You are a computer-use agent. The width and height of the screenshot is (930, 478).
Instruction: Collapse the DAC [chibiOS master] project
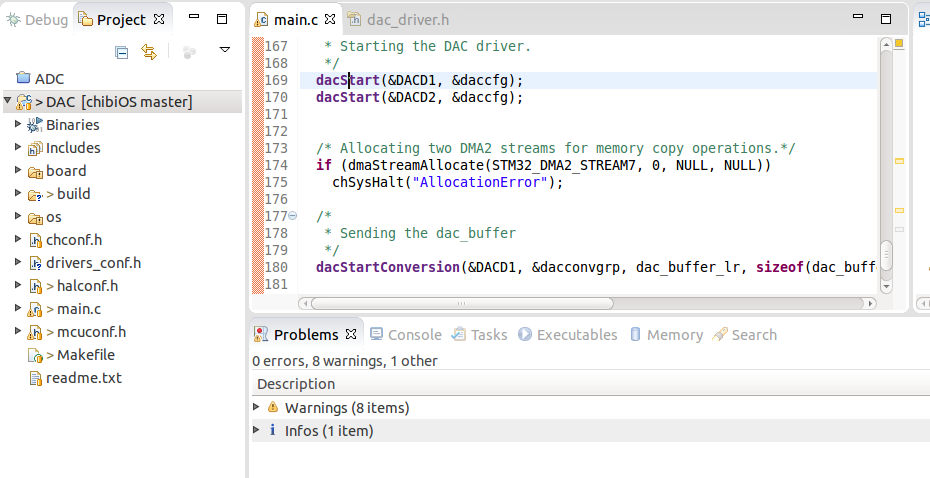(x=8, y=100)
